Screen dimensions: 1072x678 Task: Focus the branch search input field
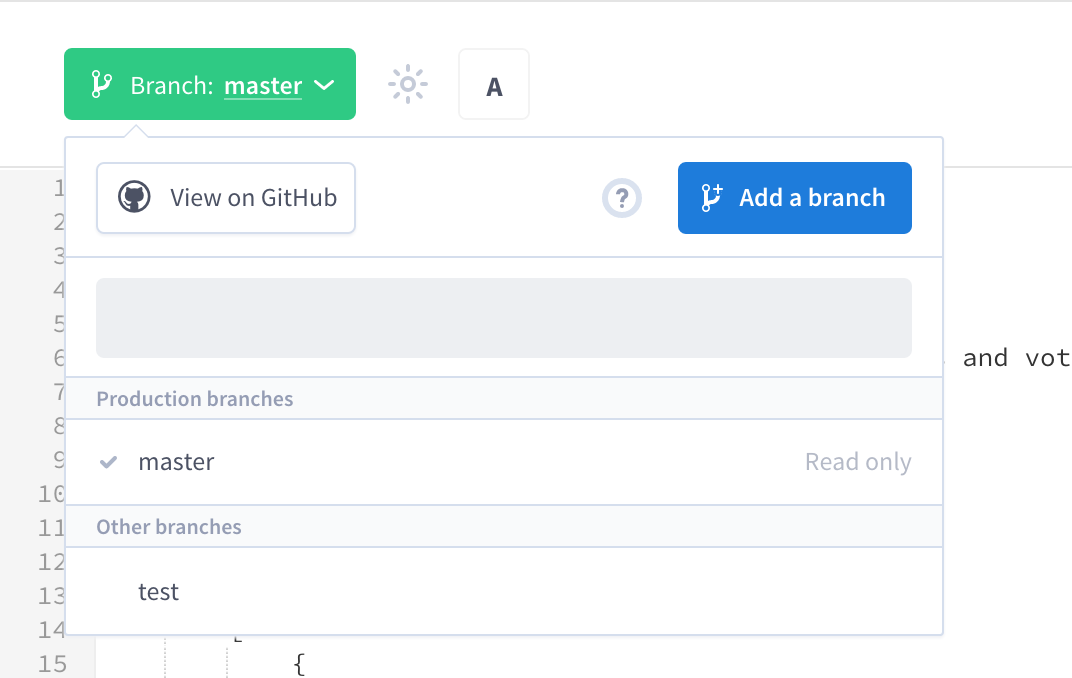[x=504, y=318]
